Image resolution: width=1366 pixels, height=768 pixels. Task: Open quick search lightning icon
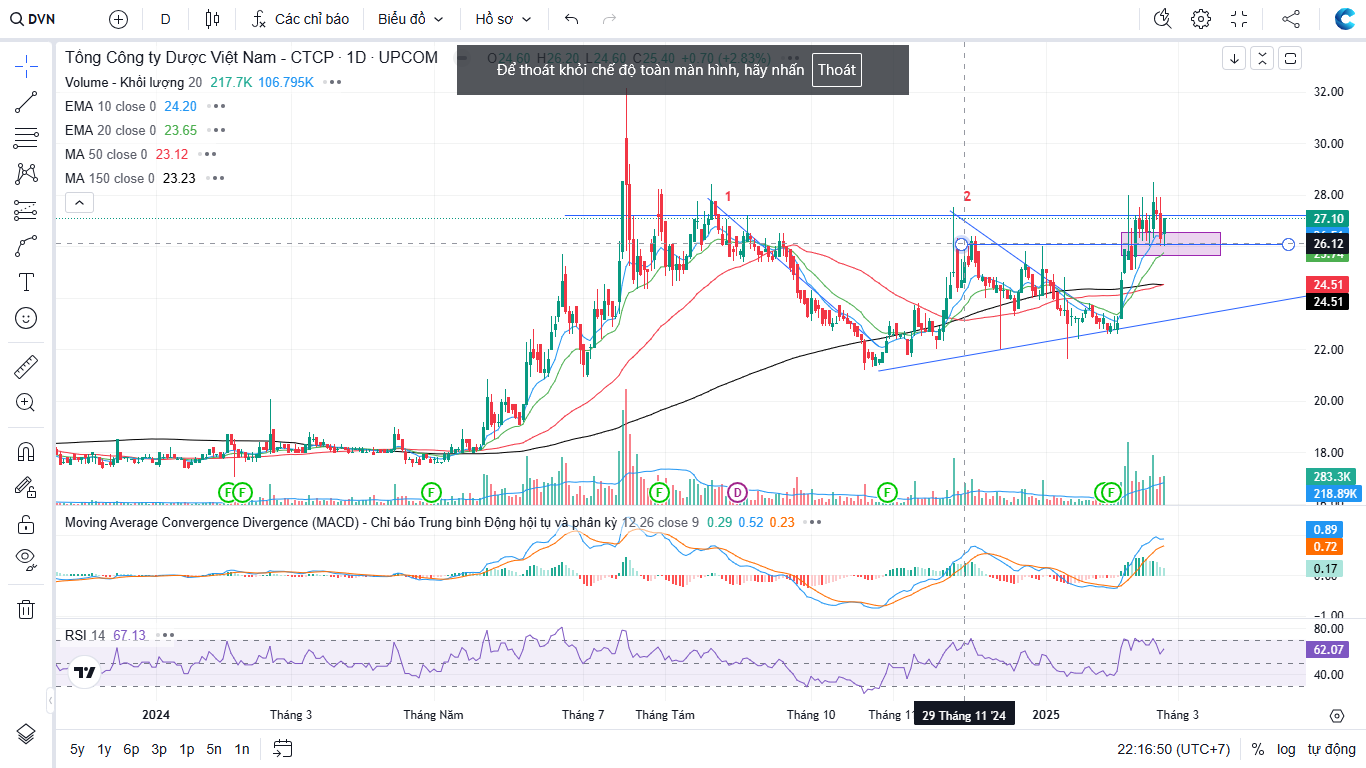pos(1162,19)
